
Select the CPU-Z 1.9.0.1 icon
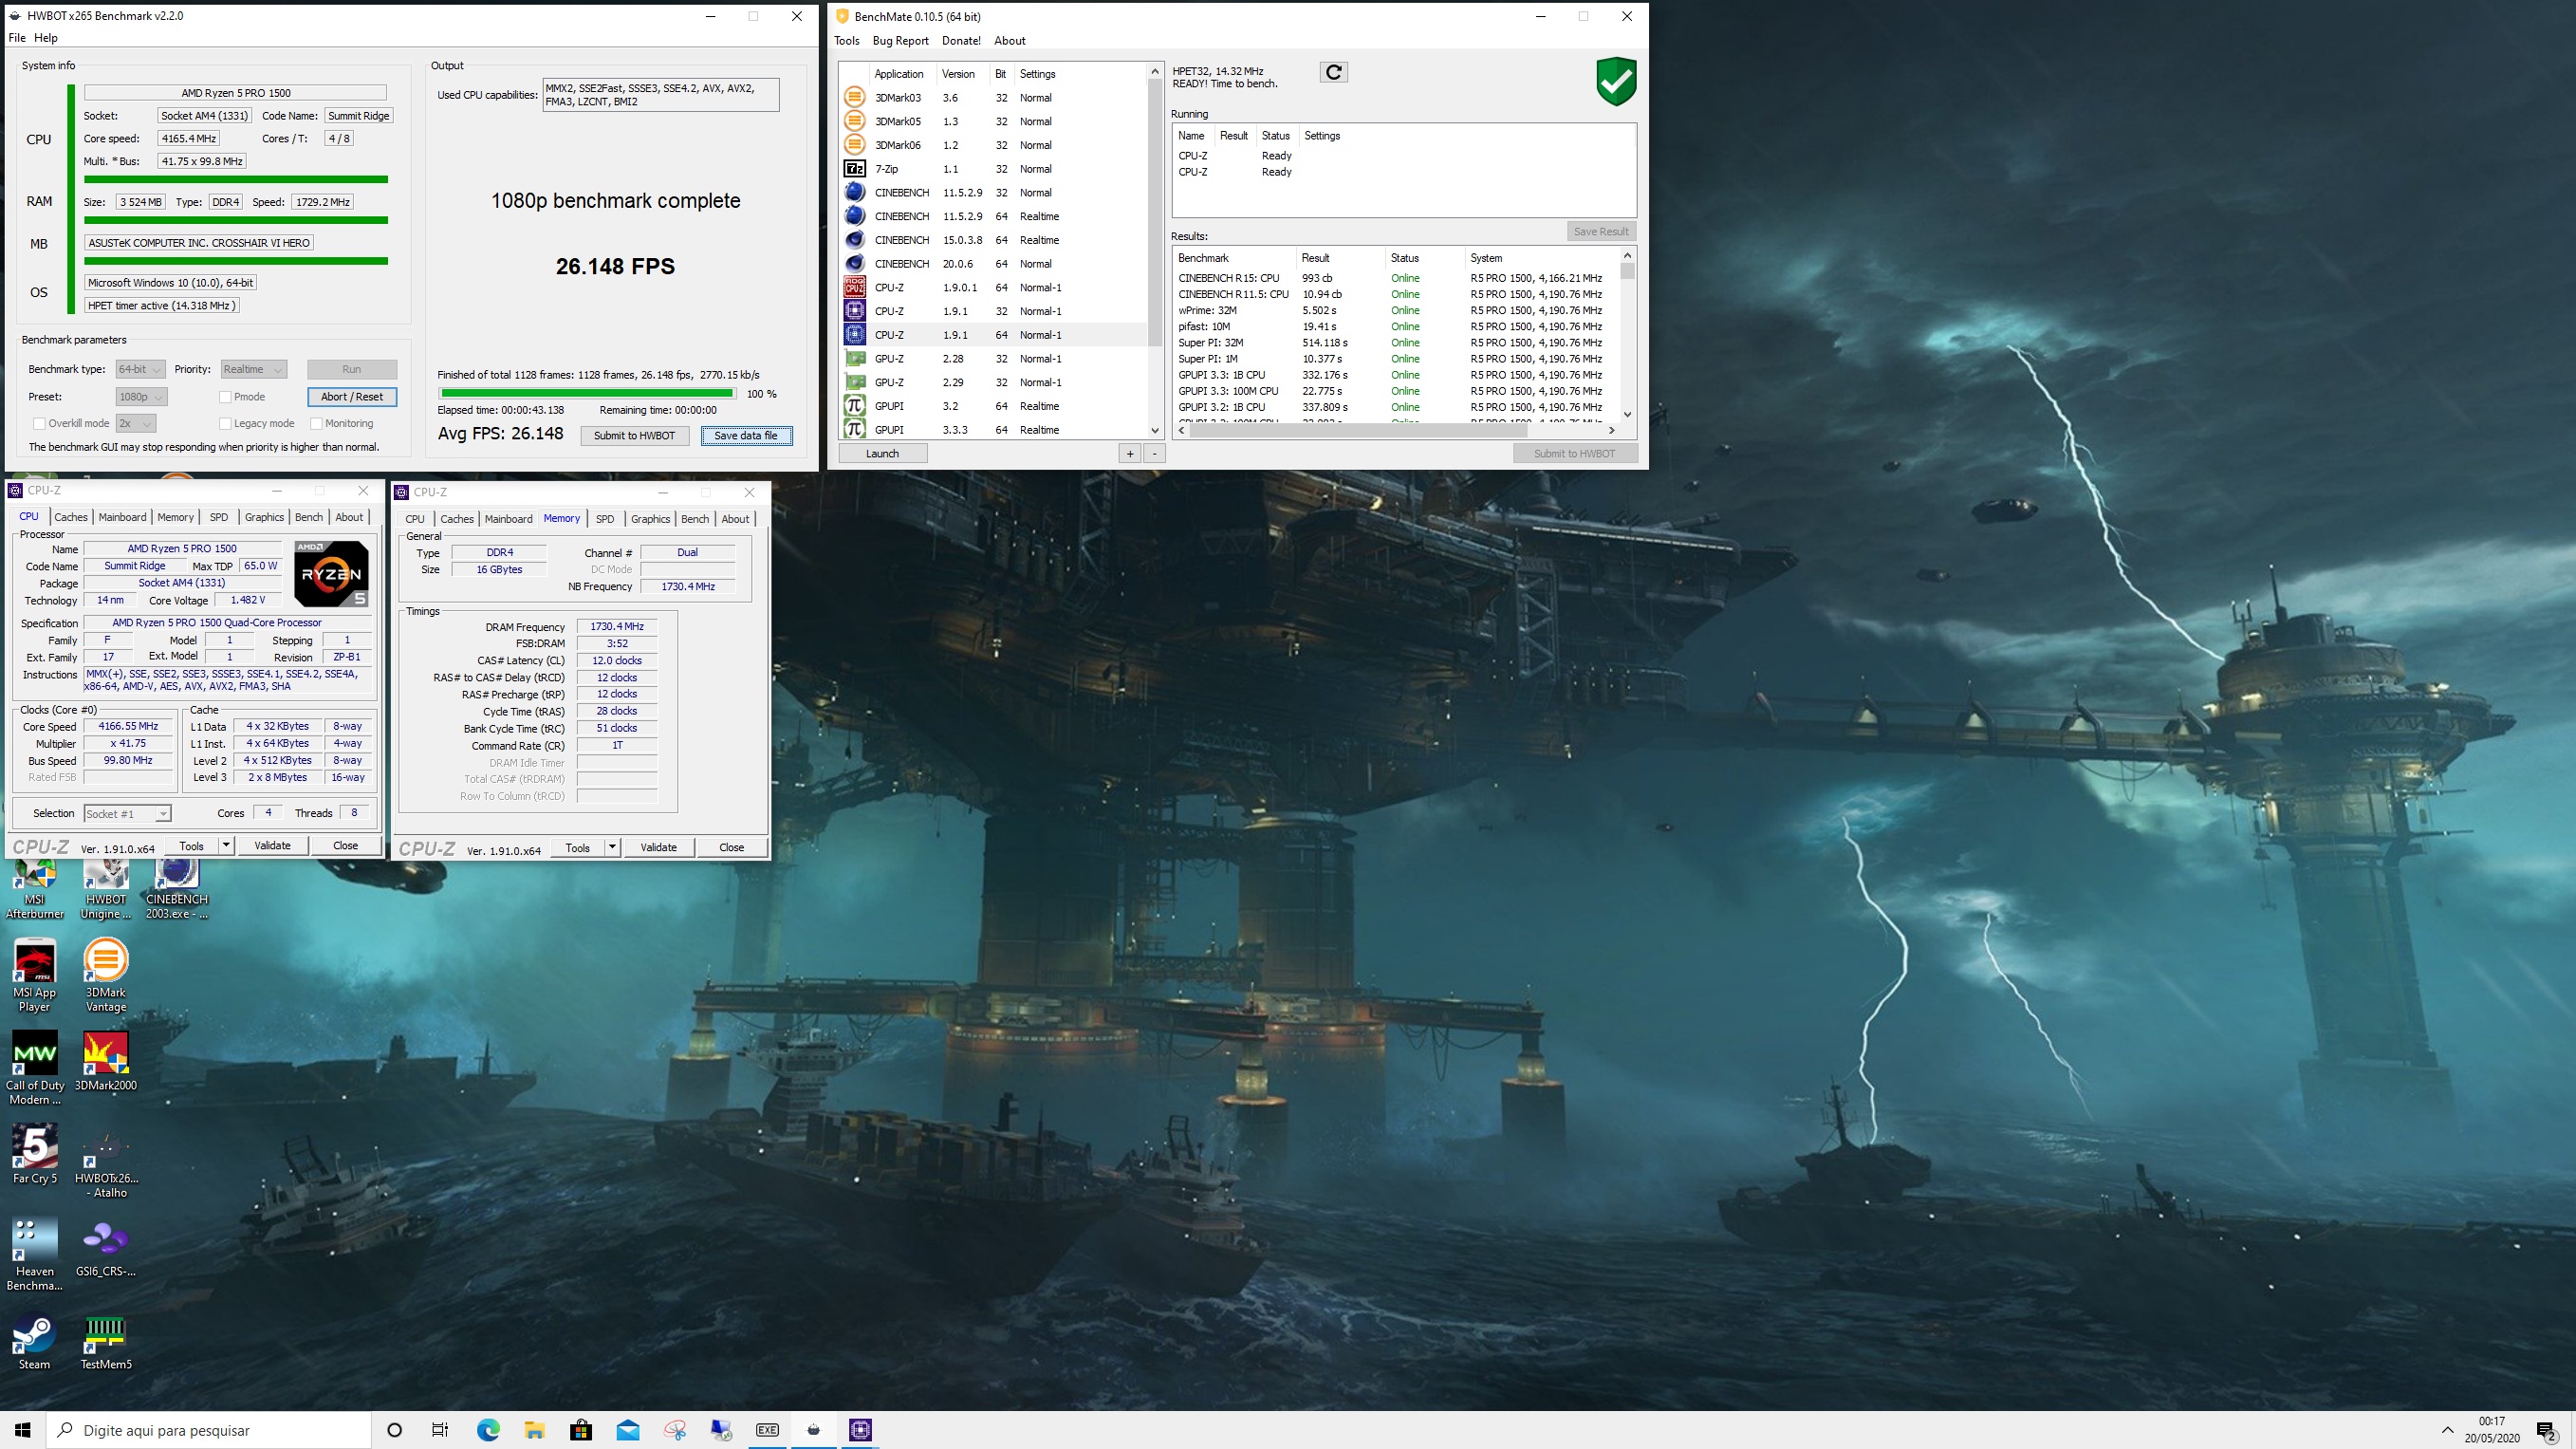[x=854, y=287]
